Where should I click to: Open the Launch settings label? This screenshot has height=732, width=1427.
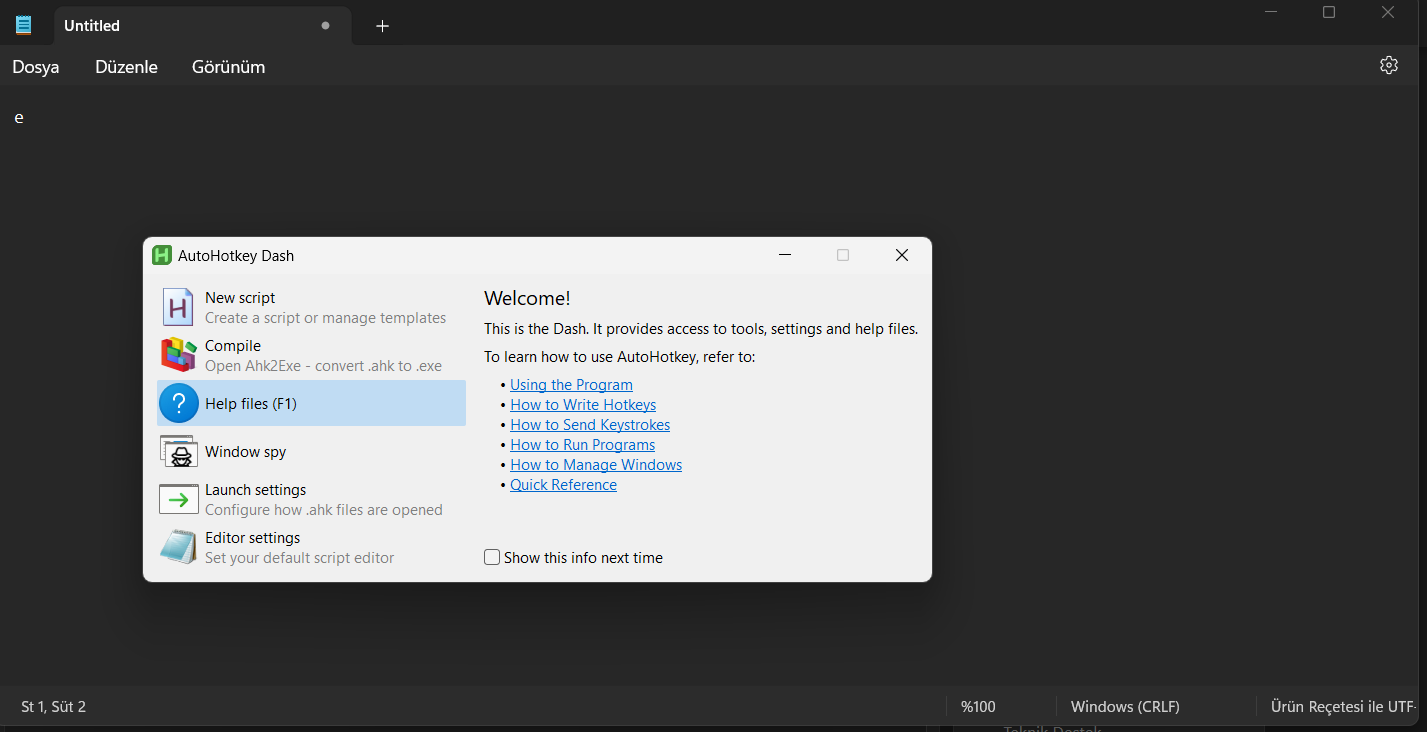[x=256, y=490]
